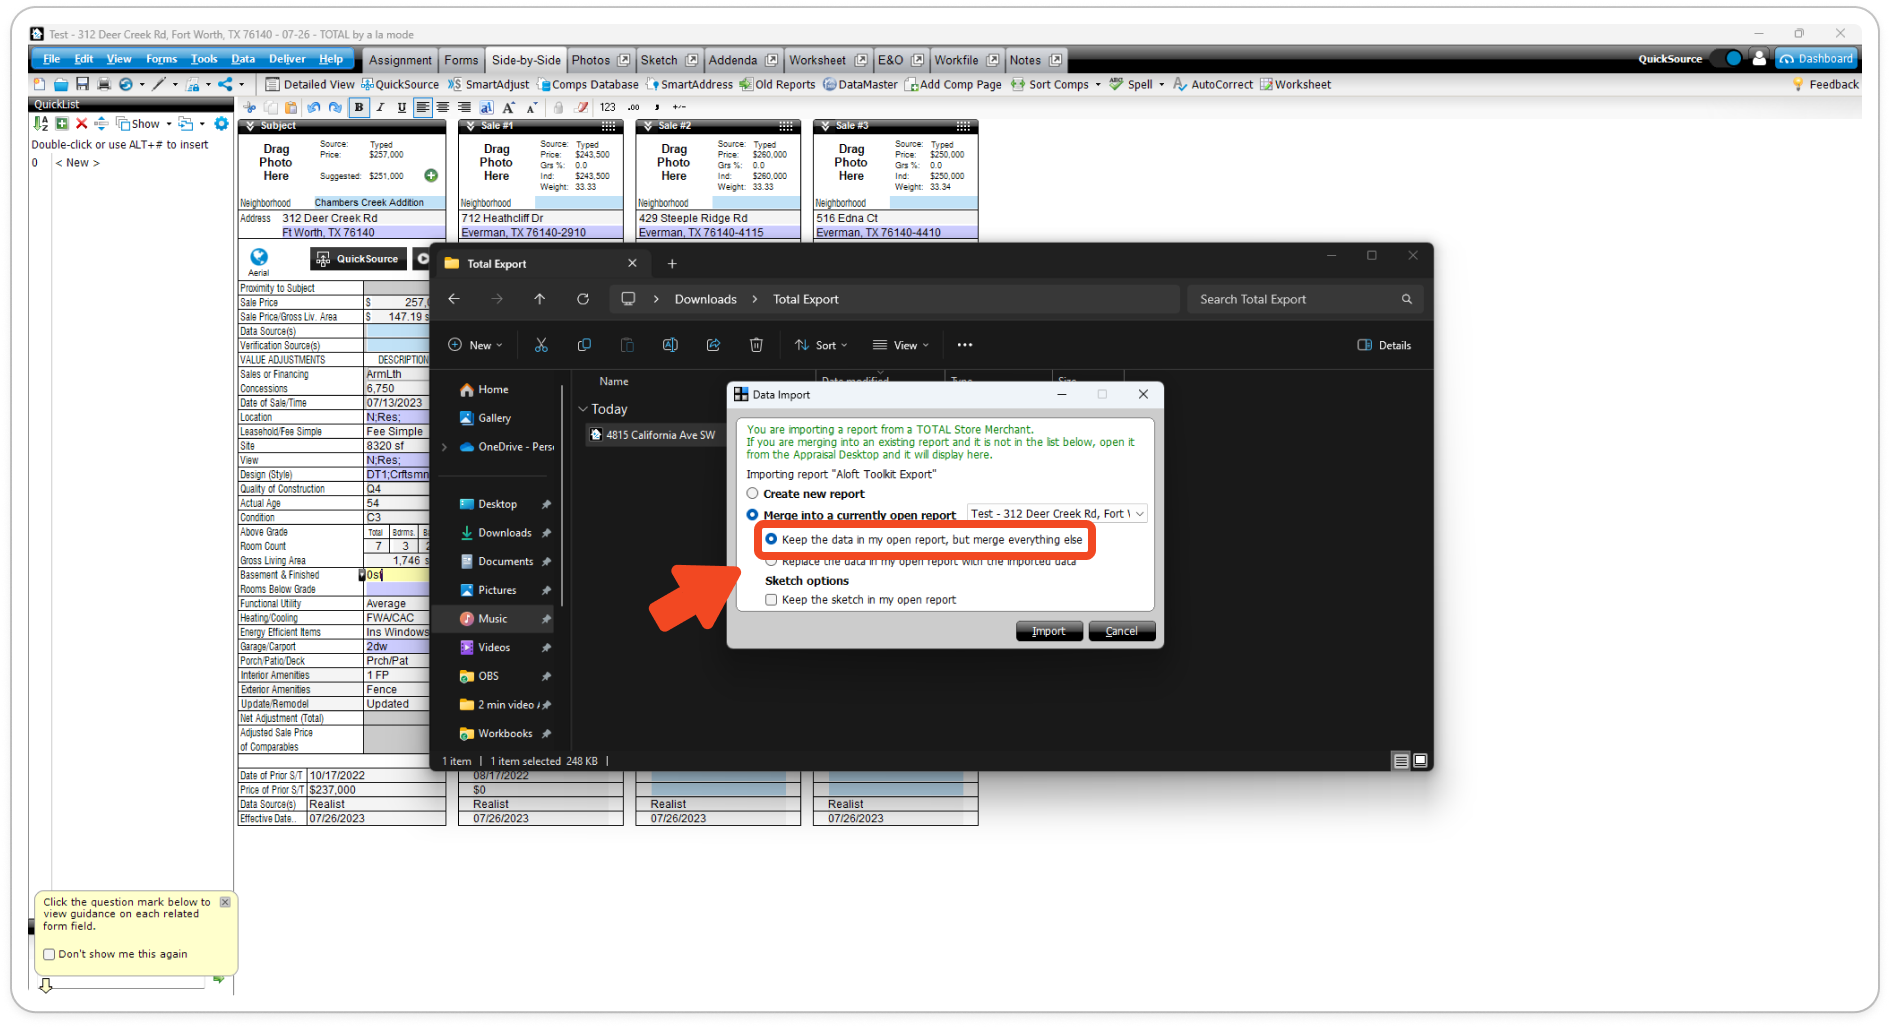This screenshot has height=1028, width=1890.
Task: Open the Dashboard button
Action: [1816, 59]
